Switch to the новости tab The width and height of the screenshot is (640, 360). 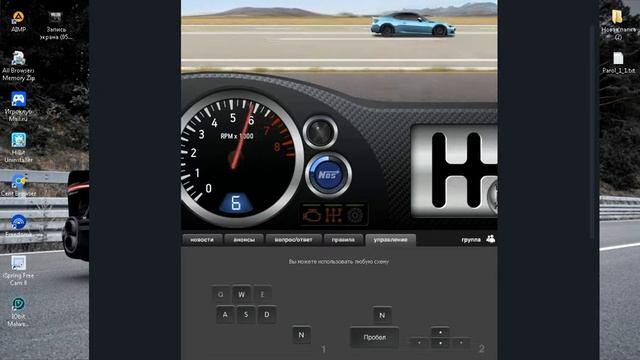pyautogui.click(x=202, y=240)
